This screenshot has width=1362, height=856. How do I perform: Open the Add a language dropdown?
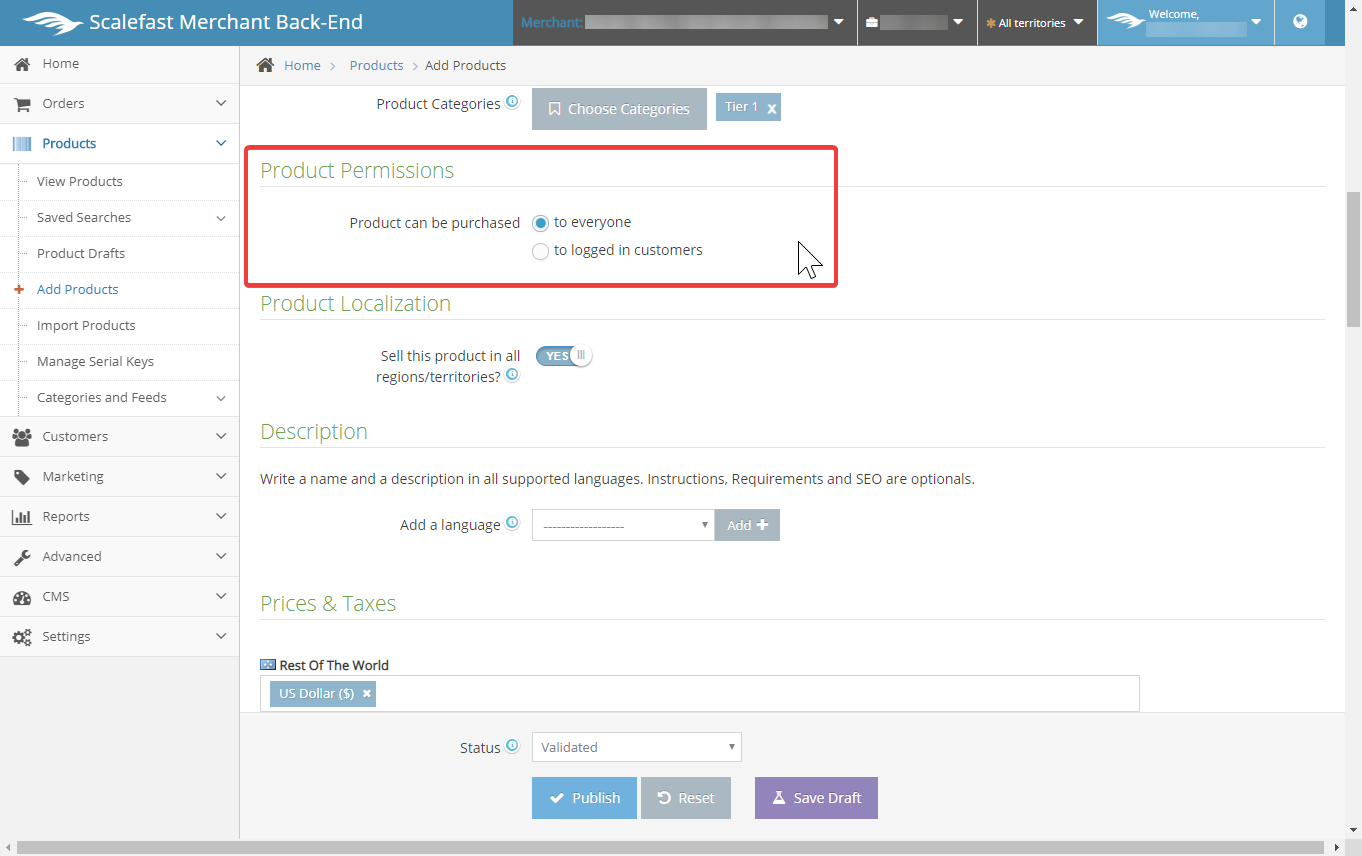[622, 525]
